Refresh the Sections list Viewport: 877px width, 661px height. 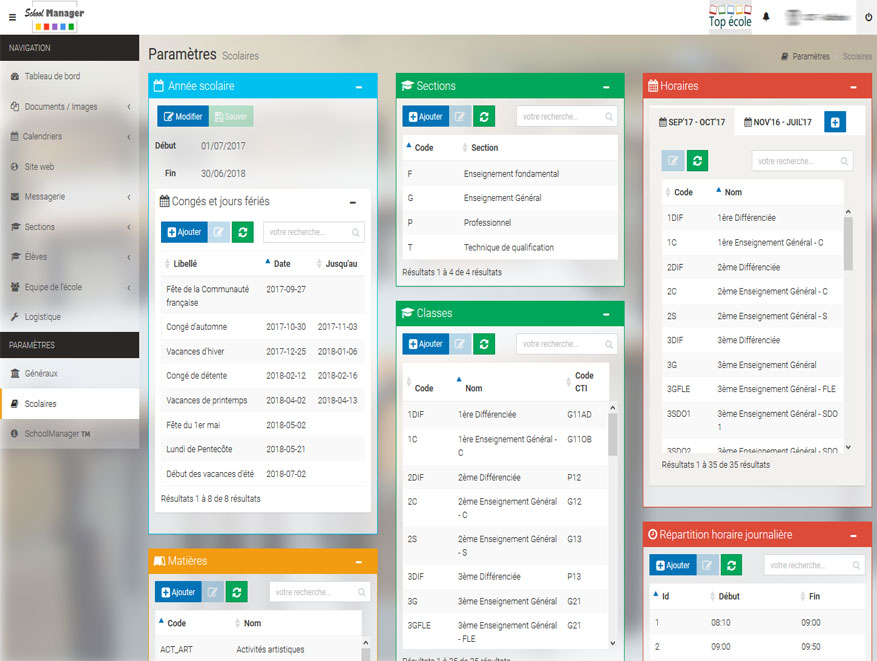tap(484, 116)
